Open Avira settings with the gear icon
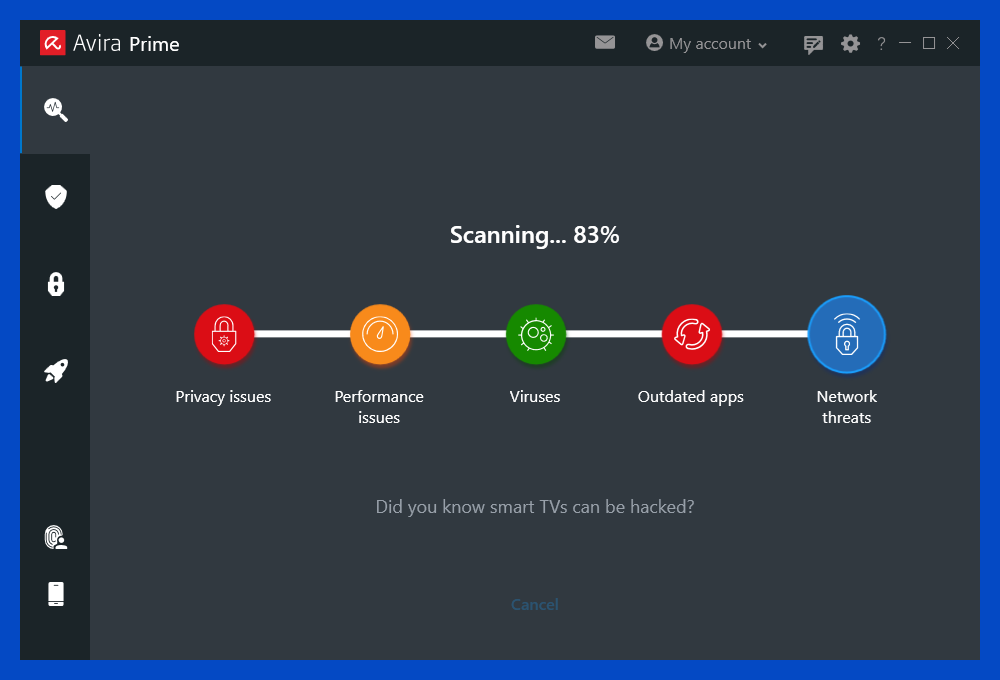The image size is (1000, 680). coord(850,43)
